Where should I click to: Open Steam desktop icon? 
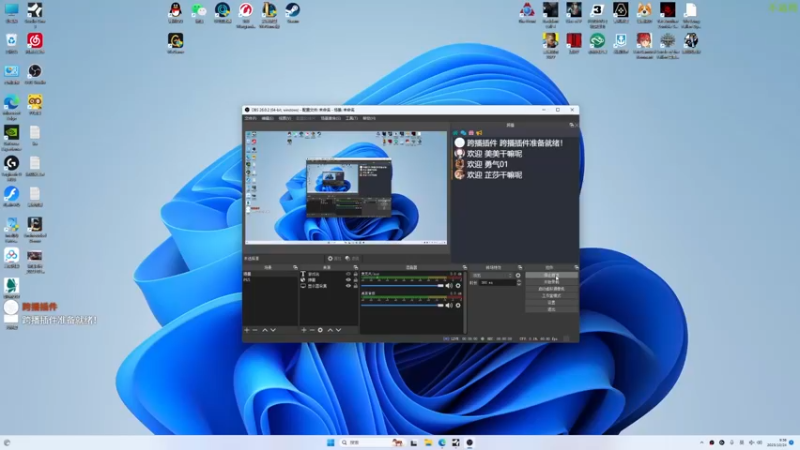pos(292,12)
